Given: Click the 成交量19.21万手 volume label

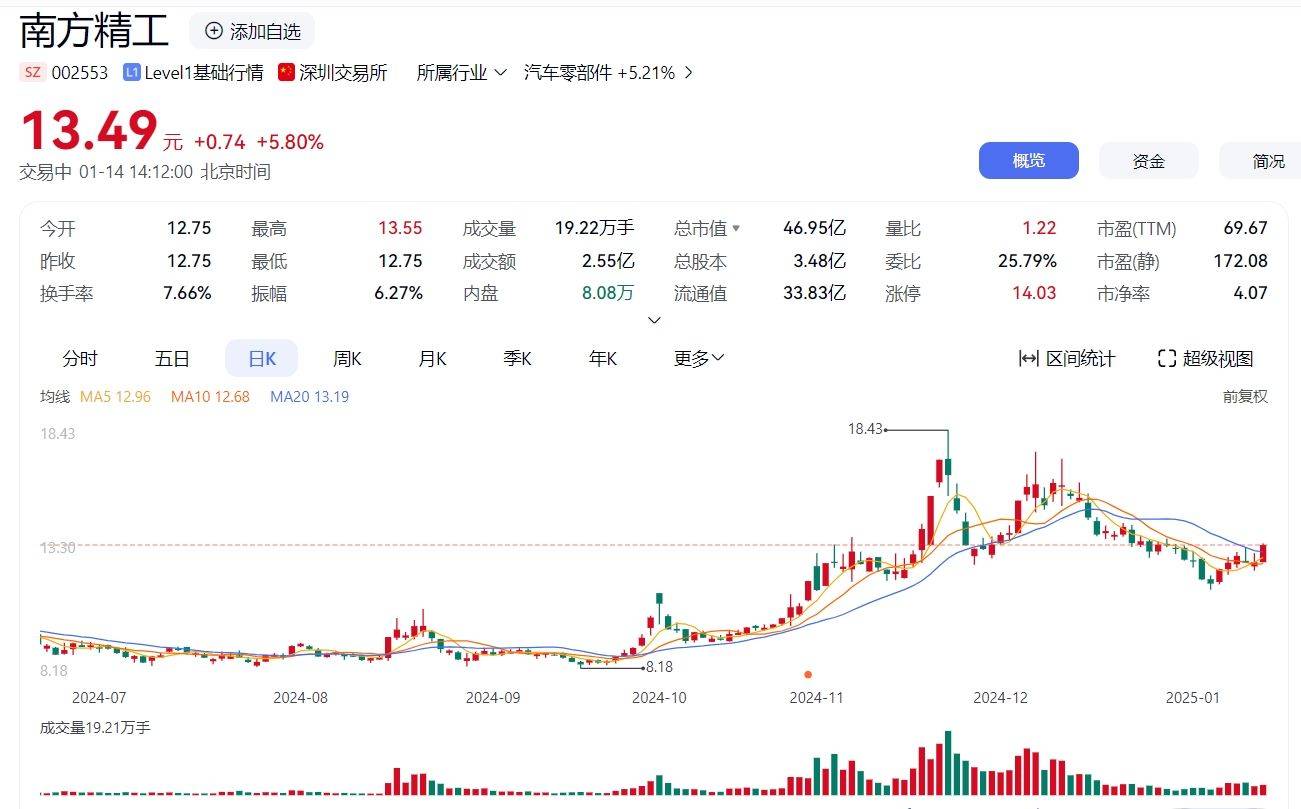Looking at the screenshot, I should (x=95, y=728).
